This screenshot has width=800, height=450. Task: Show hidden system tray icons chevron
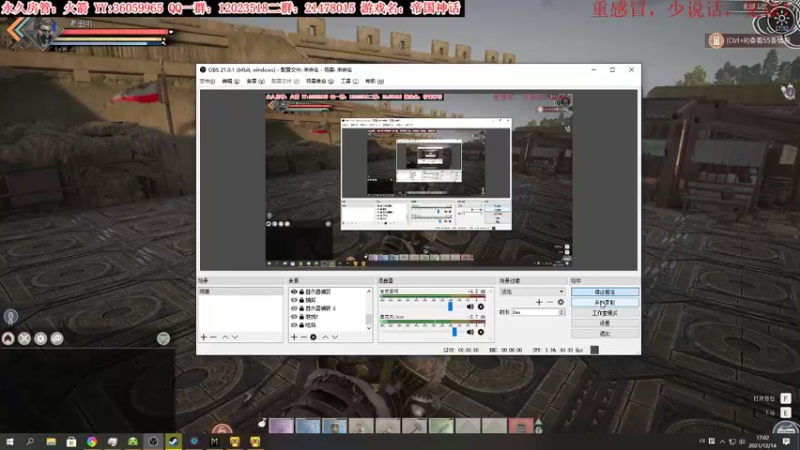coord(722,441)
